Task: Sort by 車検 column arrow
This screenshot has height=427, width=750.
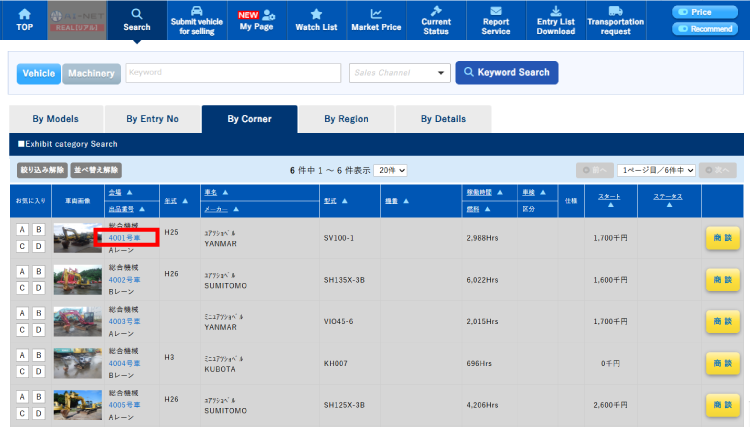Action: 543,192
